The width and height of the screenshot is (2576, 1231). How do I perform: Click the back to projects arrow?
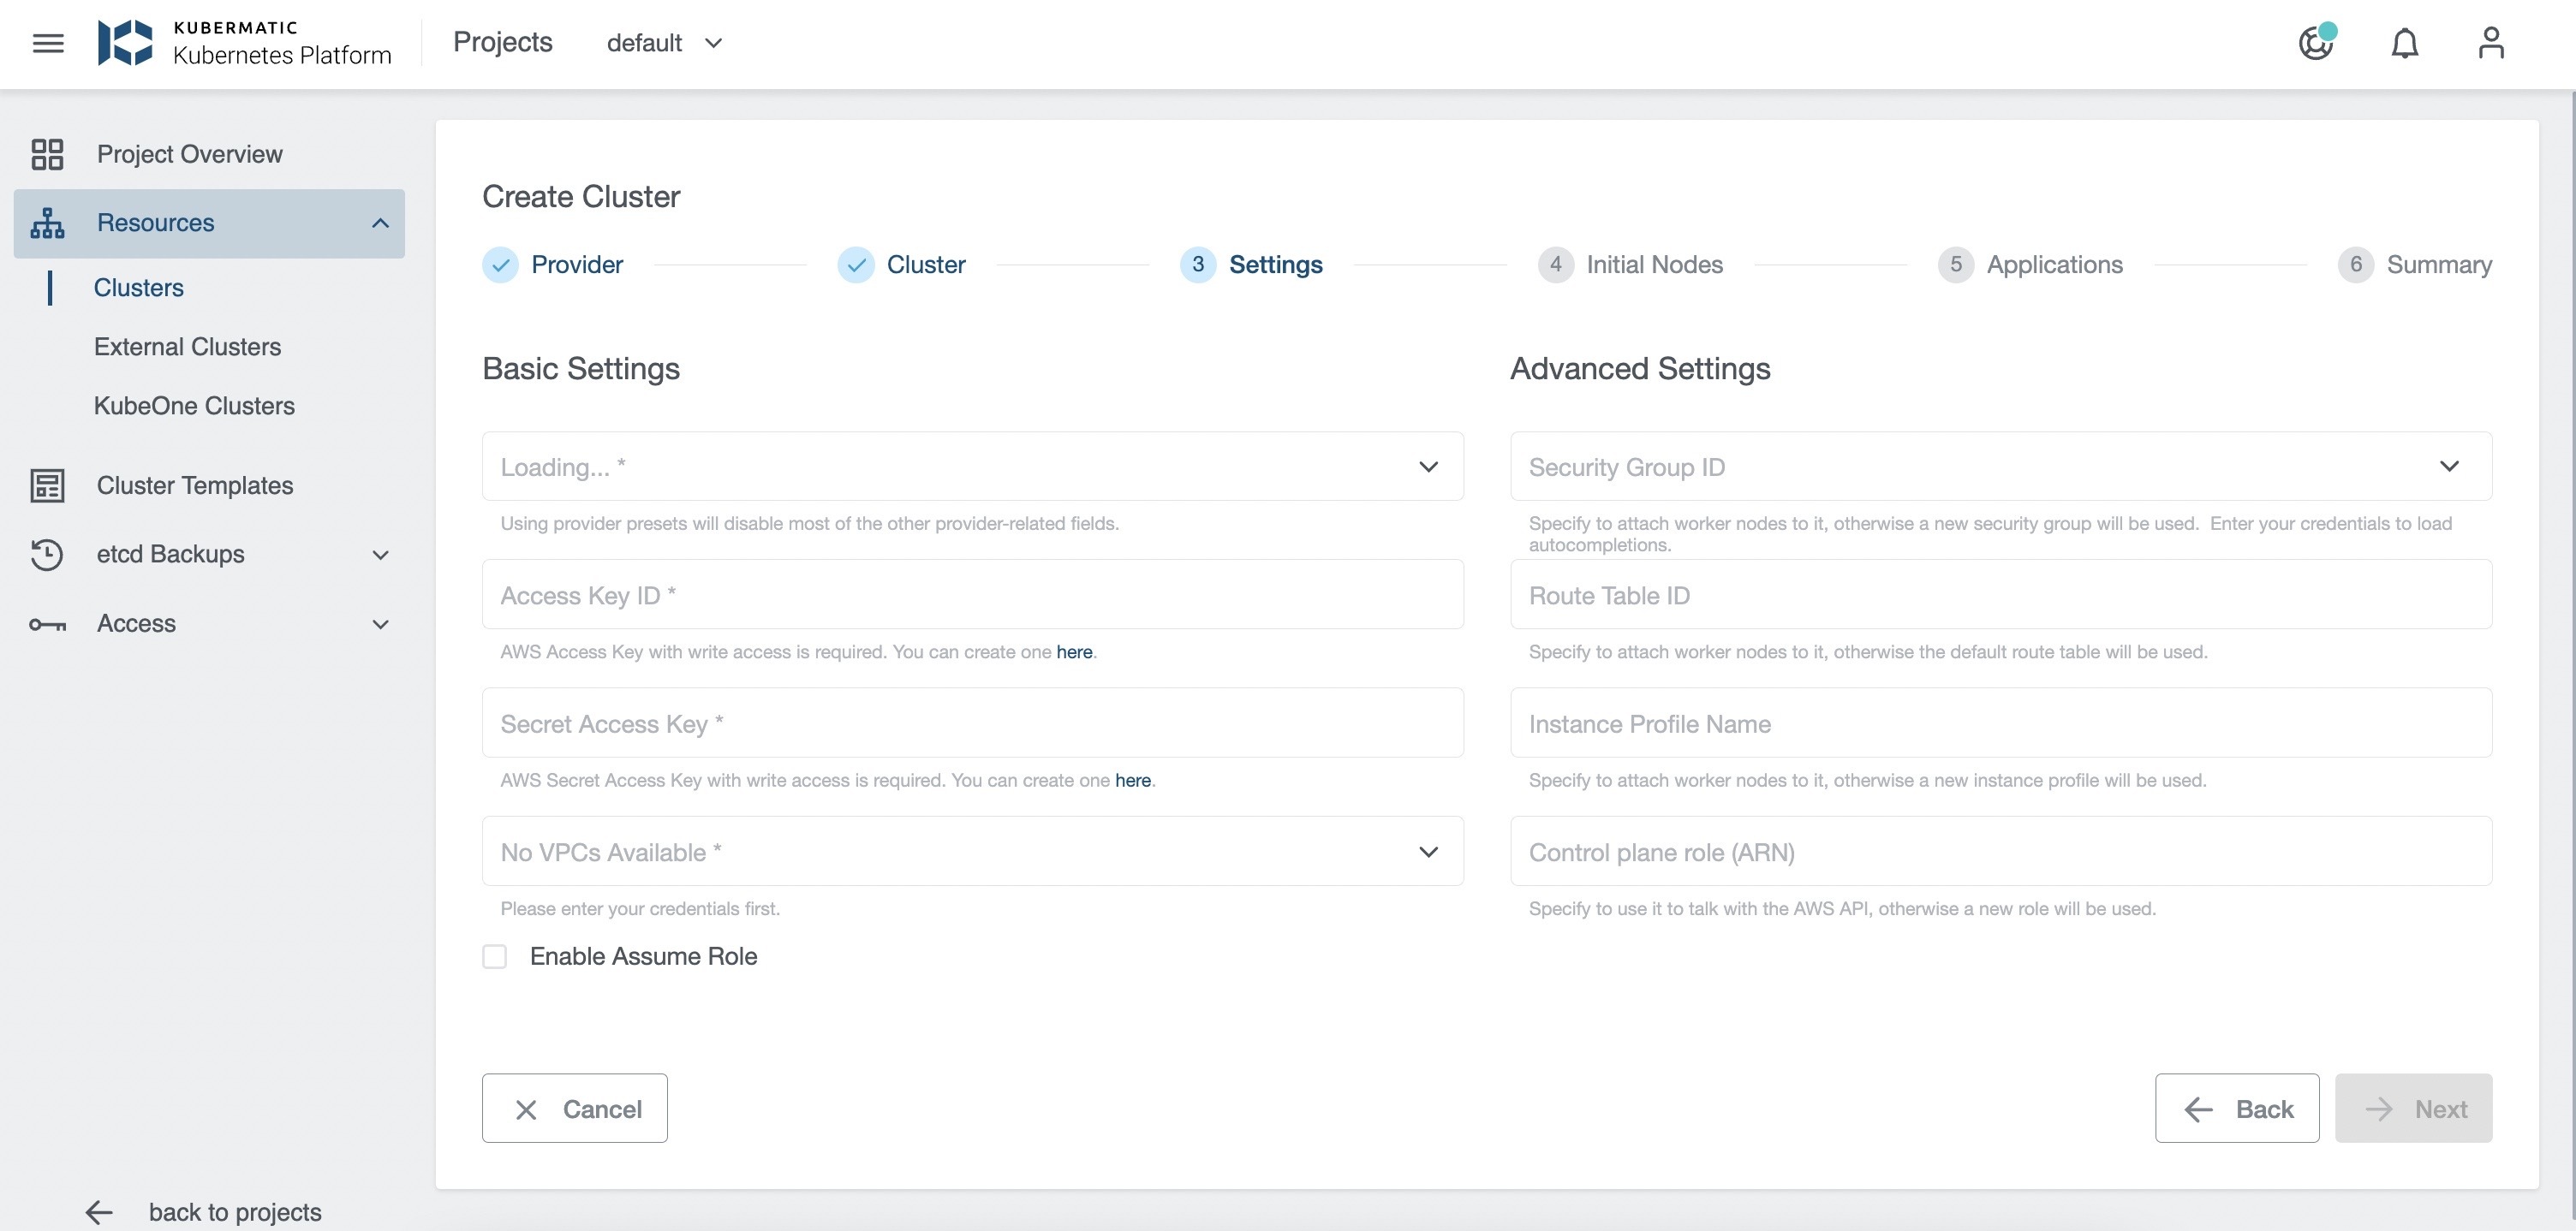[99, 1212]
